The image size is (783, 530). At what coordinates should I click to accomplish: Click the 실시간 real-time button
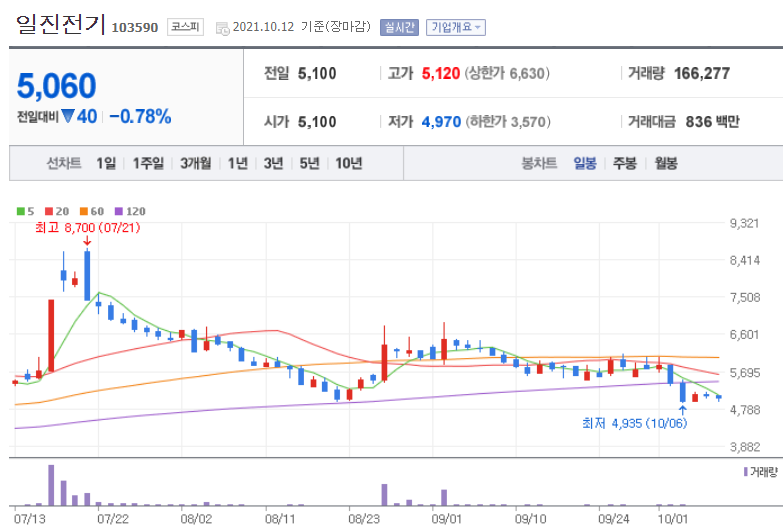point(399,27)
